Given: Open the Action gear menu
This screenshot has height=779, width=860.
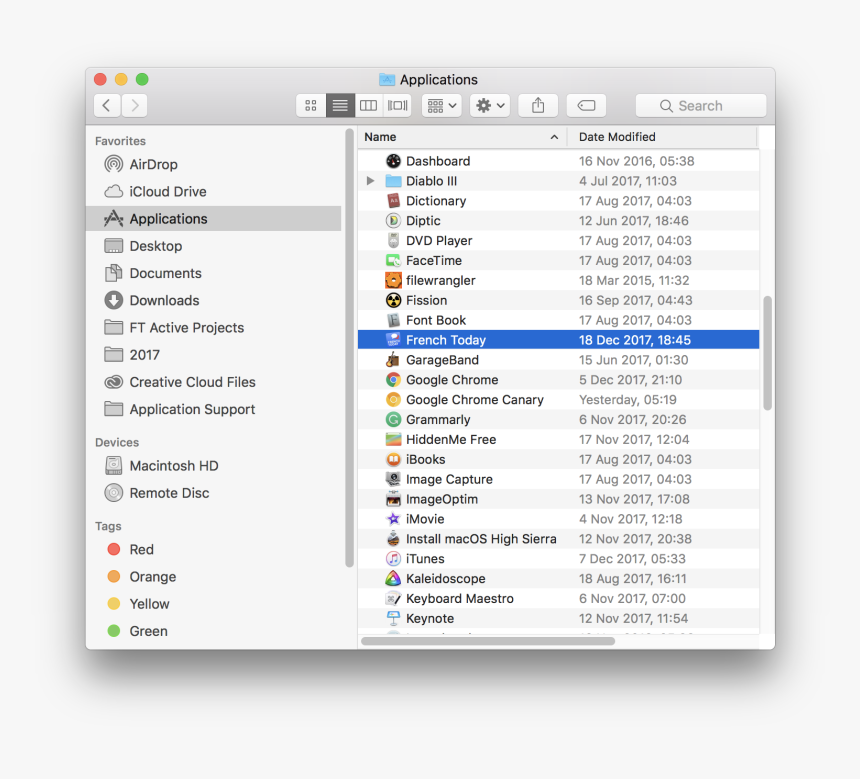Looking at the screenshot, I should pyautogui.click(x=490, y=105).
